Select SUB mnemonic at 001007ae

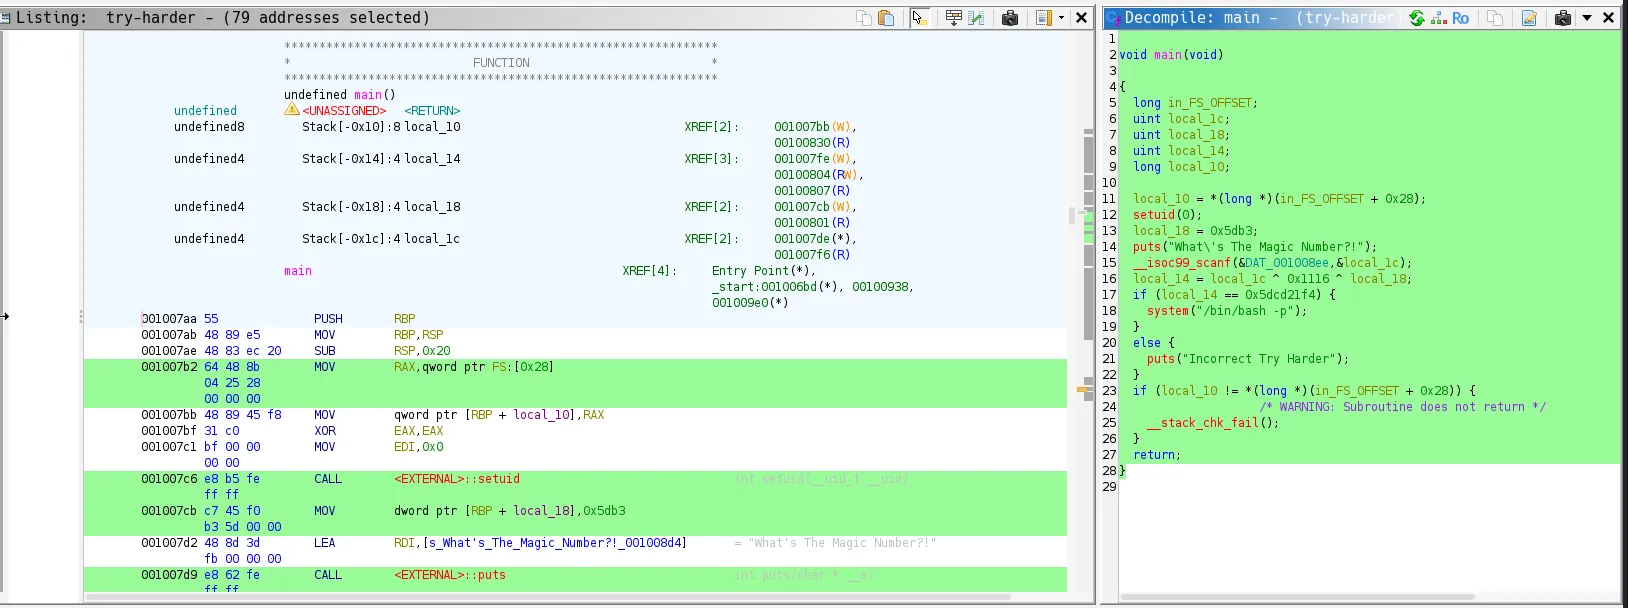coord(325,351)
